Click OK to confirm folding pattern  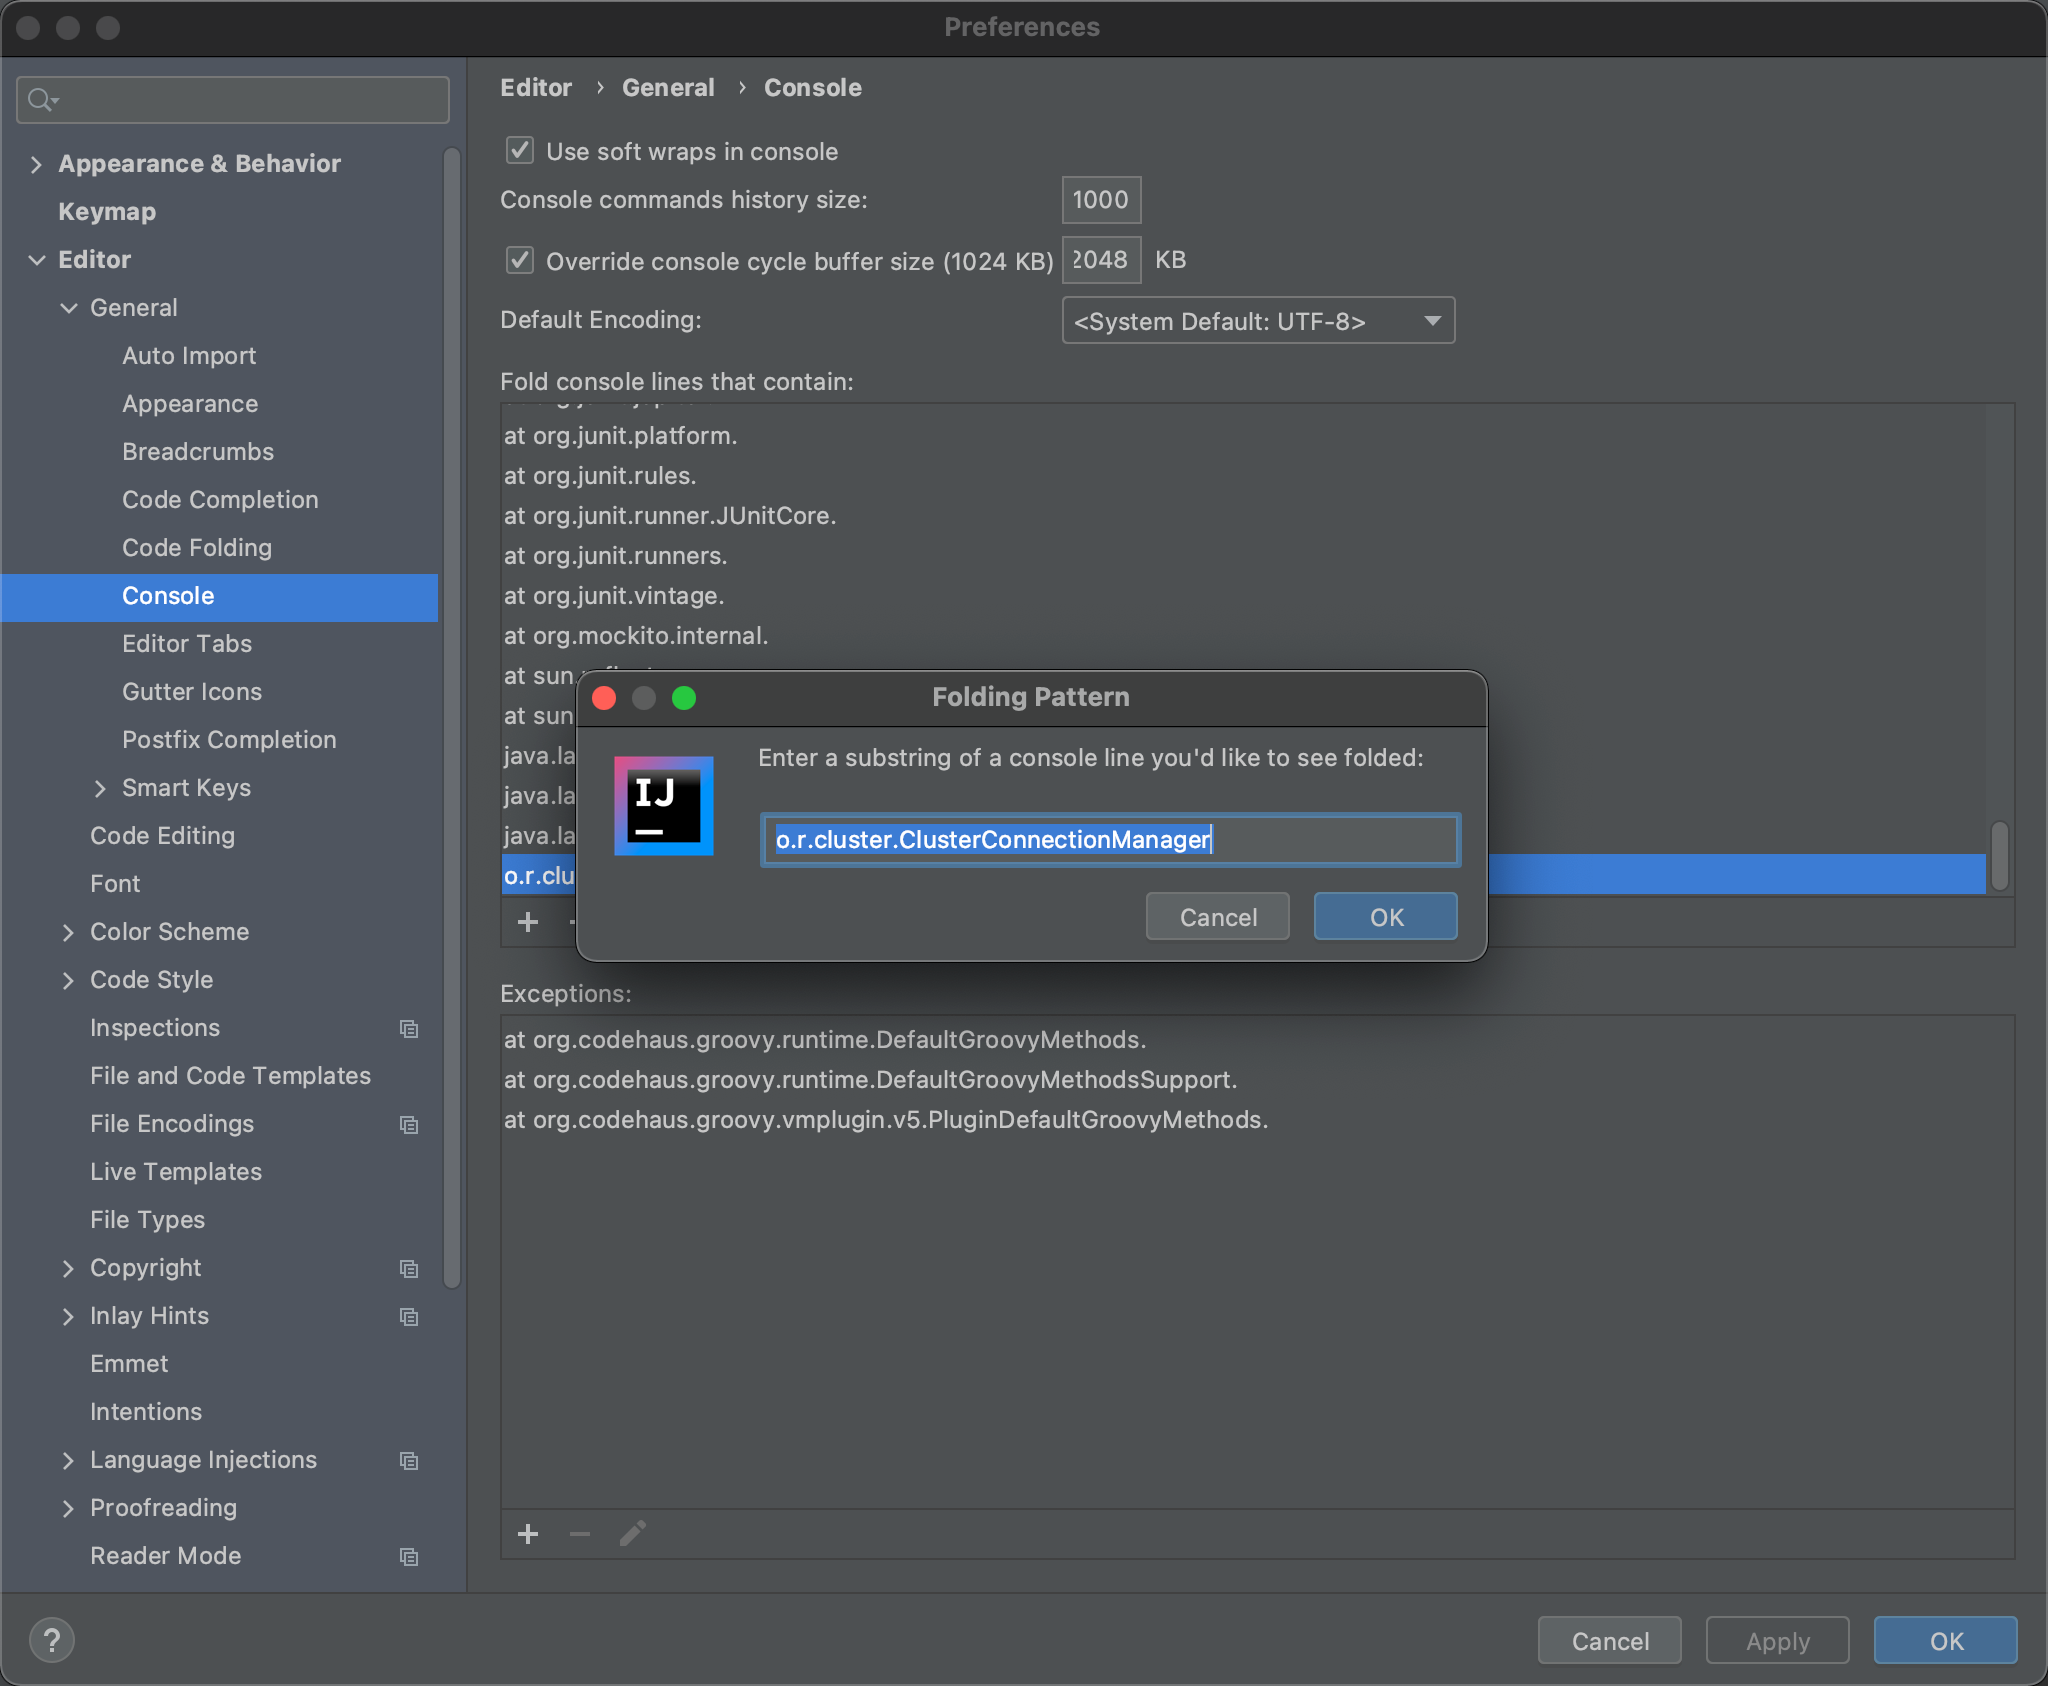point(1386,917)
